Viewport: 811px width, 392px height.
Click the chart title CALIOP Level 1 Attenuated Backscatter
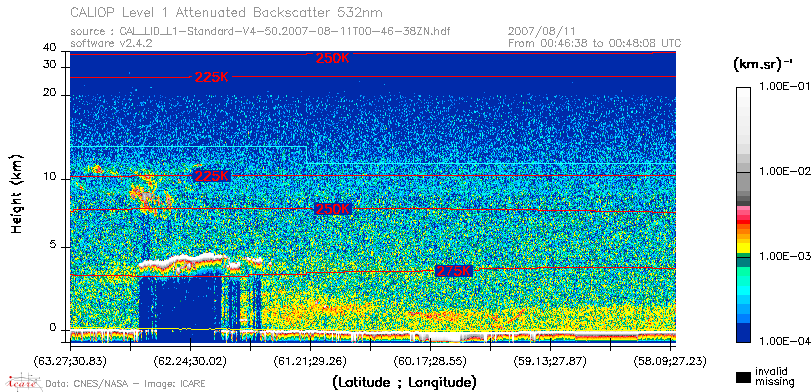pyautogui.click(x=227, y=12)
